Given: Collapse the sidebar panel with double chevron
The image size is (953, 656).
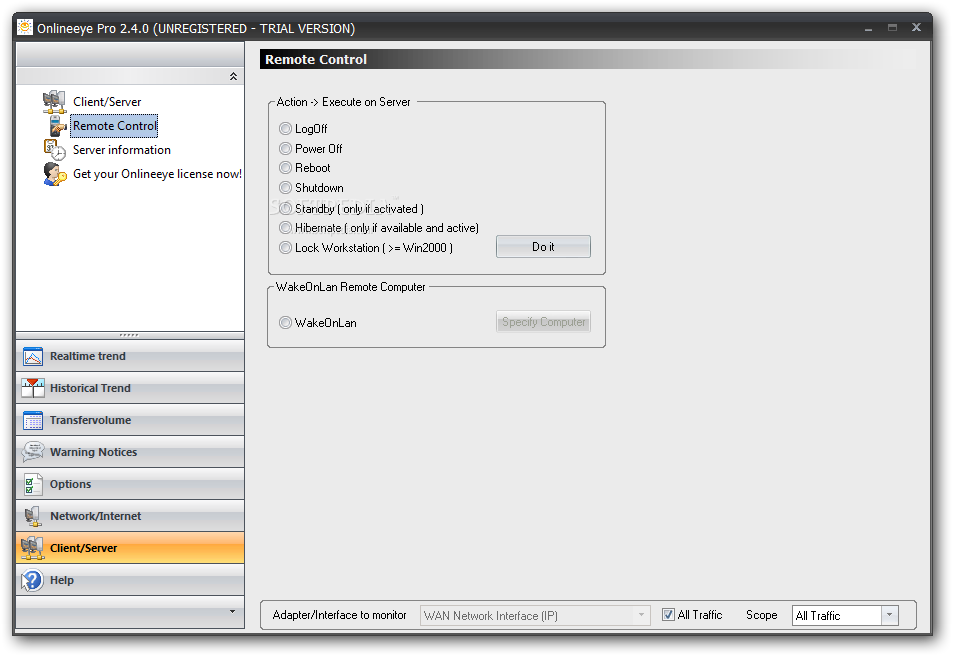Looking at the screenshot, I should click(233, 77).
